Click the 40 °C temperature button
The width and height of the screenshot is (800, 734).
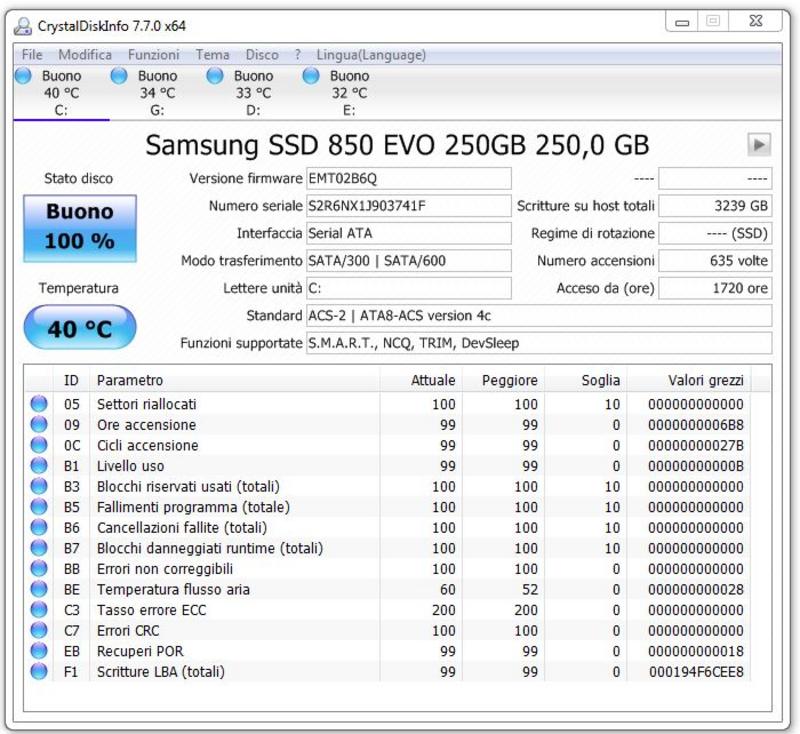point(80,327)
